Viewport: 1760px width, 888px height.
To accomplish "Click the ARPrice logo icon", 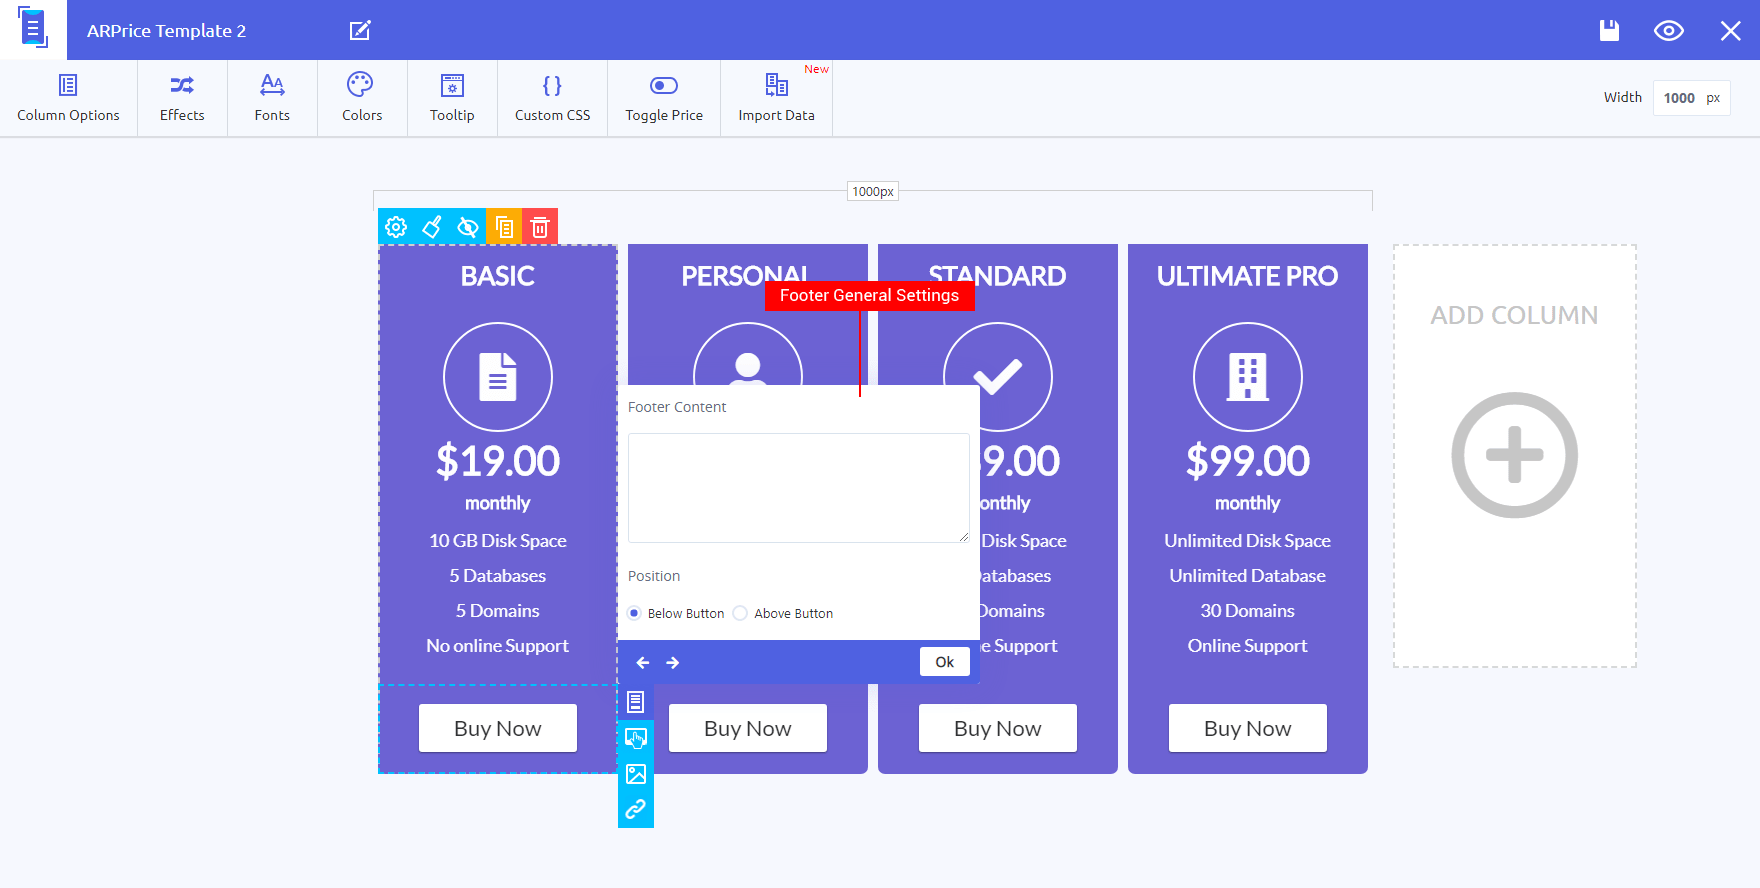I will [x=33, y=29].
